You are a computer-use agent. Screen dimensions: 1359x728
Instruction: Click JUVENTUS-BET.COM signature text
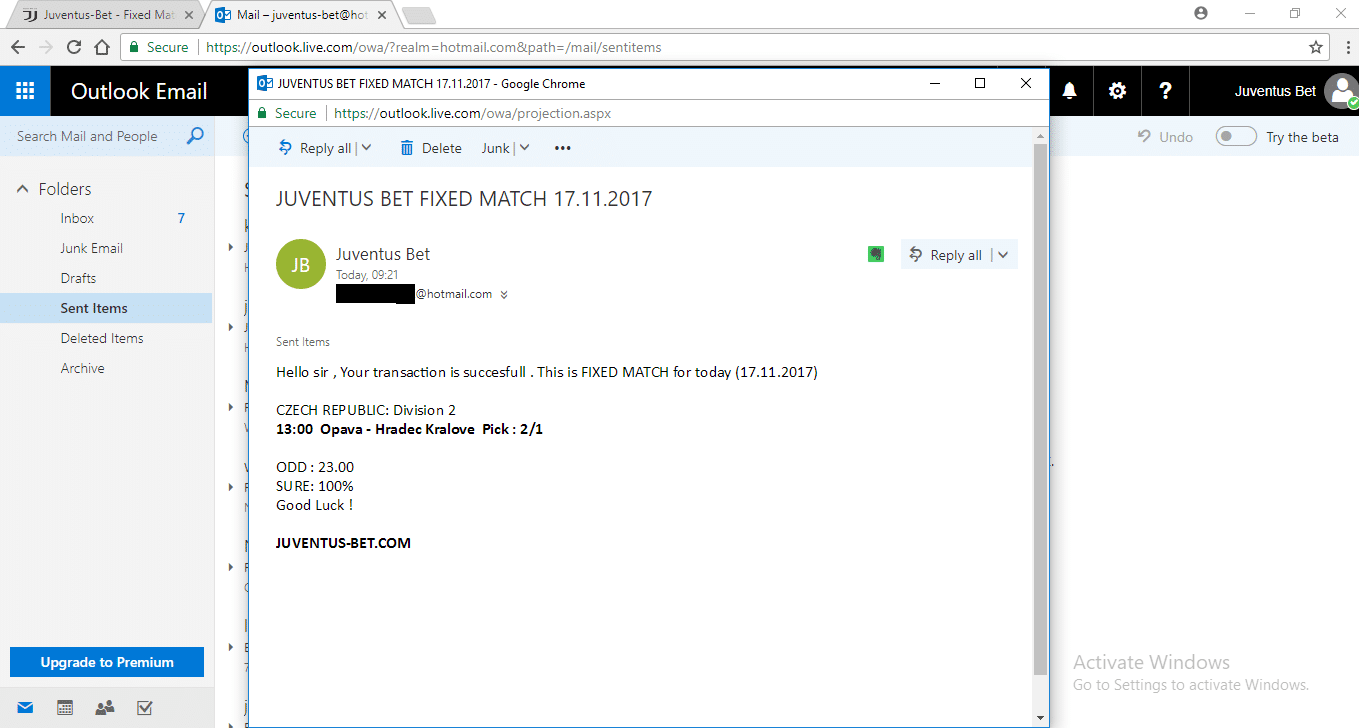click(x=343, y=543)
